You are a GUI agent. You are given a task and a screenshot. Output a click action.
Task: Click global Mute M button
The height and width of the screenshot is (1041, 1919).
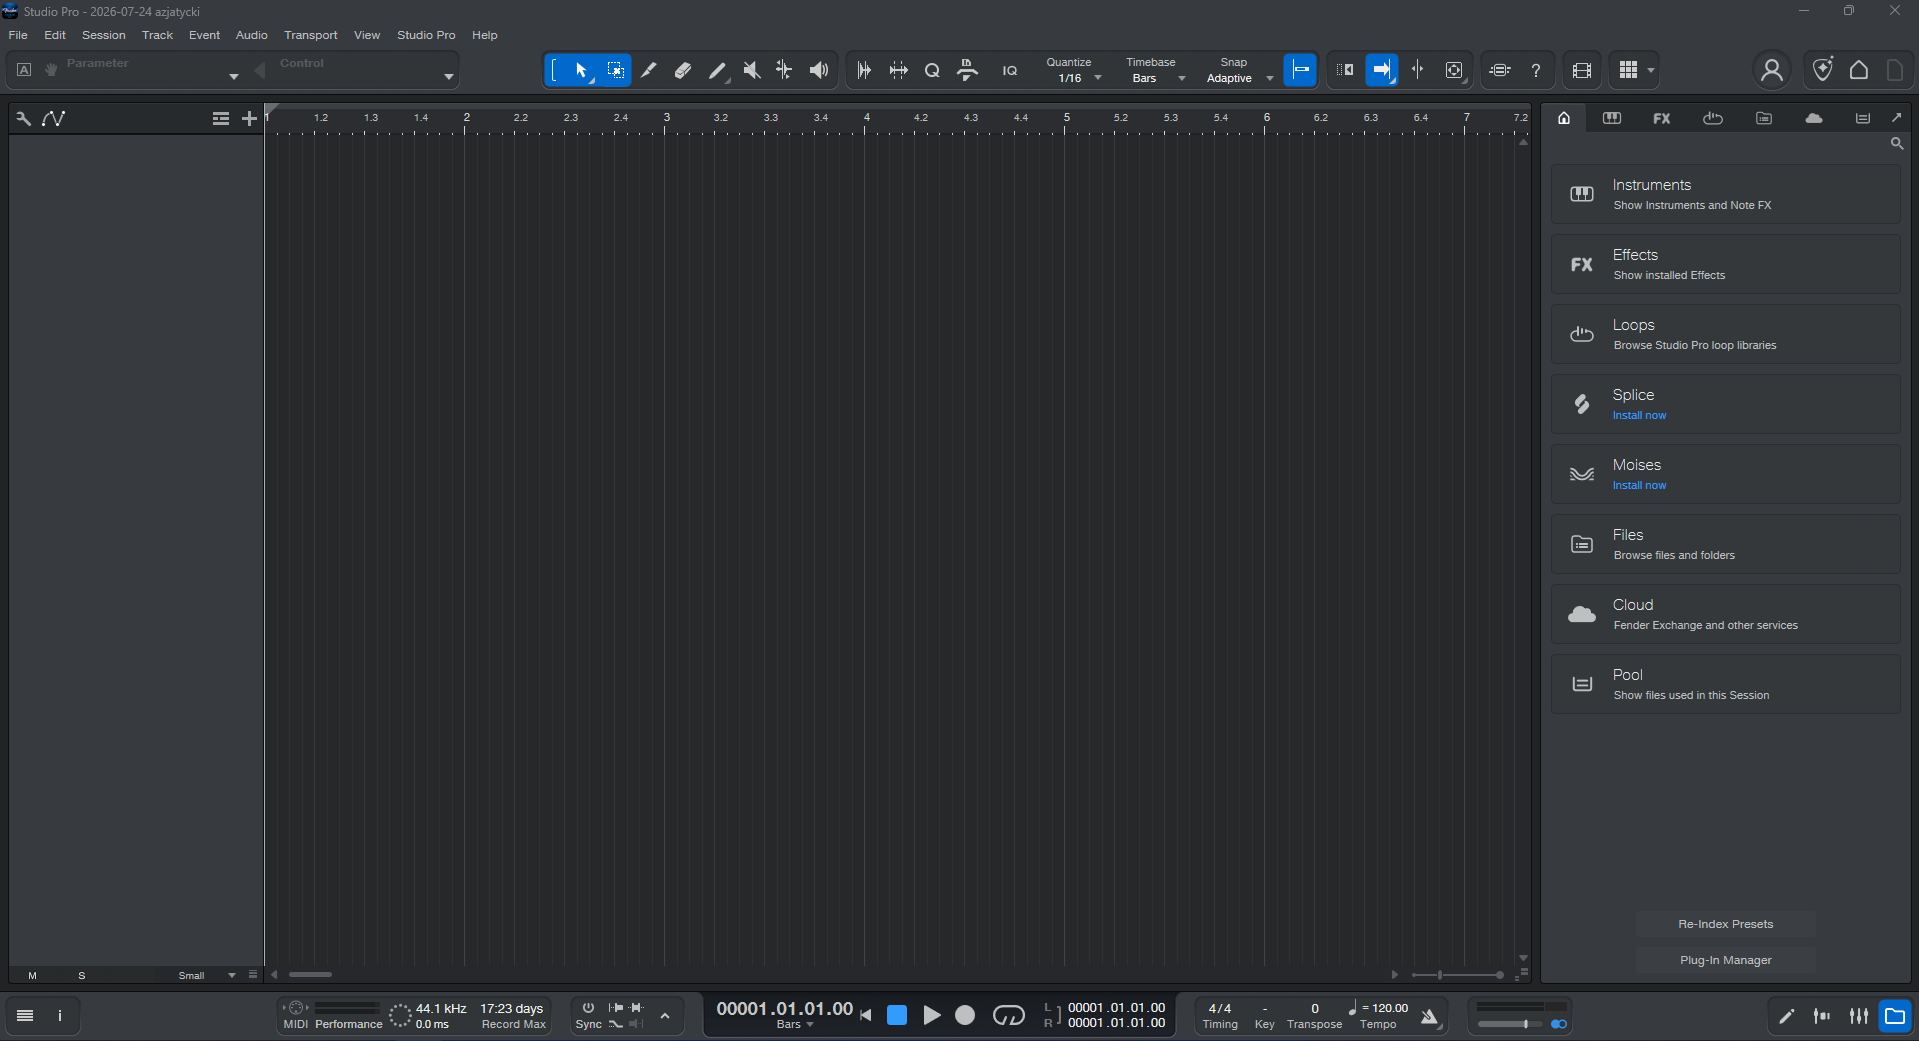[x=33, y=975]
